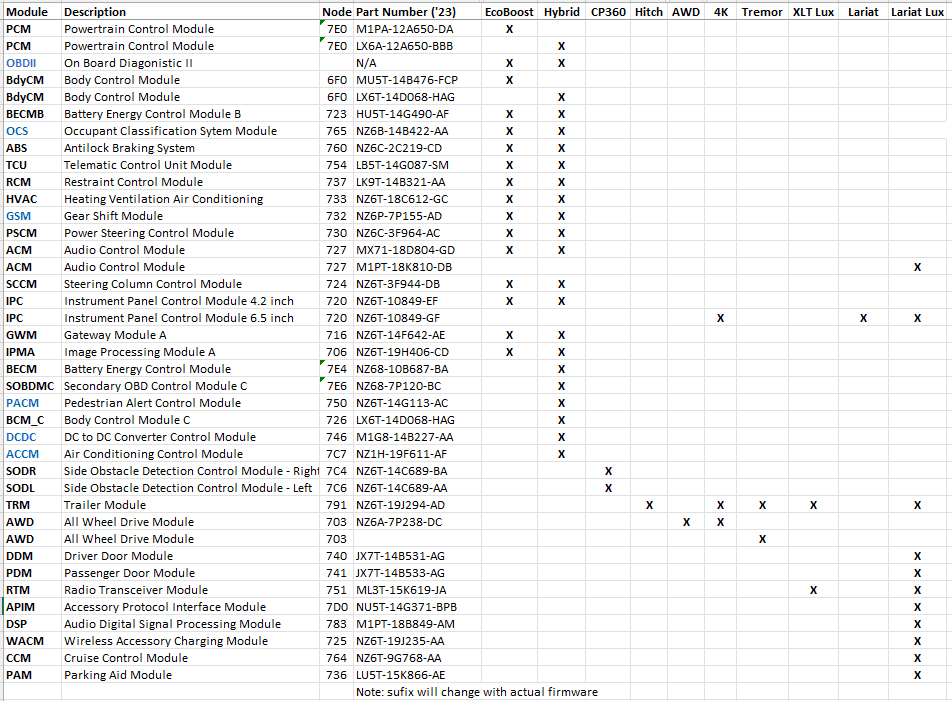Viewport: 952px width, 701px height.
Task: Open the PACM module link
Action: [22, 403]
